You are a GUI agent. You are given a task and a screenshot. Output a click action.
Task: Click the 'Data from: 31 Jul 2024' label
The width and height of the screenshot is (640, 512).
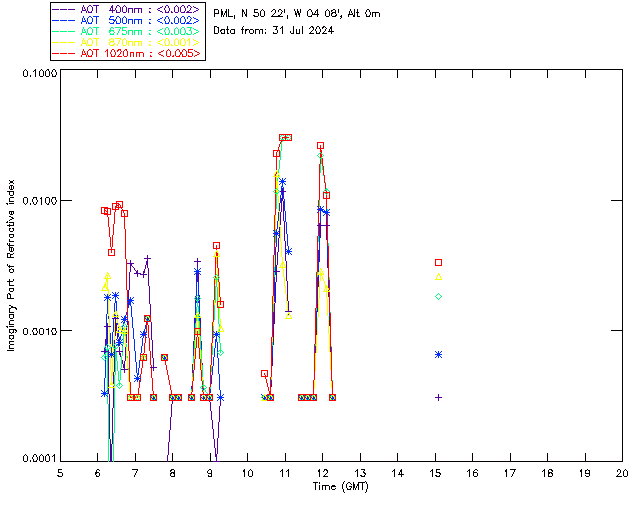[273, 31]
